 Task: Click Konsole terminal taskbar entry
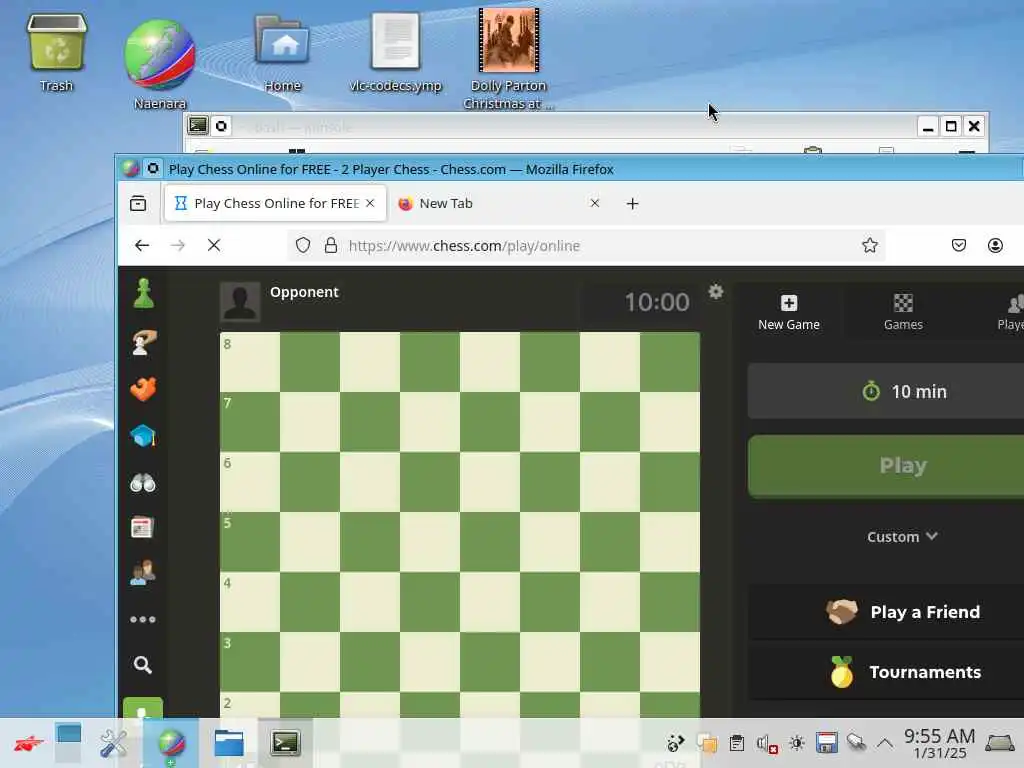click(285, 743)
